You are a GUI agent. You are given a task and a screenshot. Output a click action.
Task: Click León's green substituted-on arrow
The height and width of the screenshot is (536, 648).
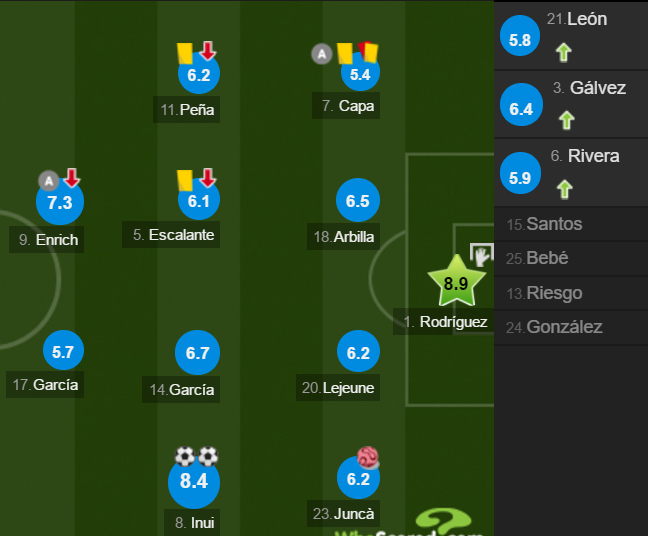(563, 51)
